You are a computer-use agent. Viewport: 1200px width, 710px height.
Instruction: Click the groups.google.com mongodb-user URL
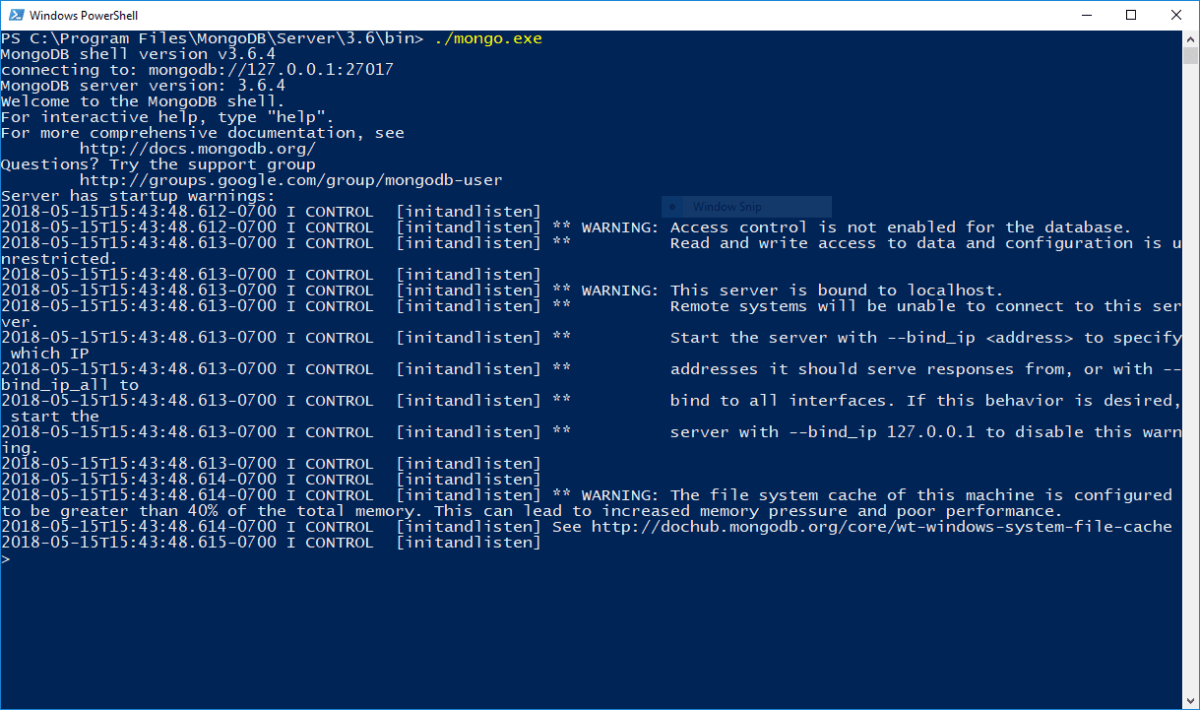pyautogui.click(x=290, y=181)
